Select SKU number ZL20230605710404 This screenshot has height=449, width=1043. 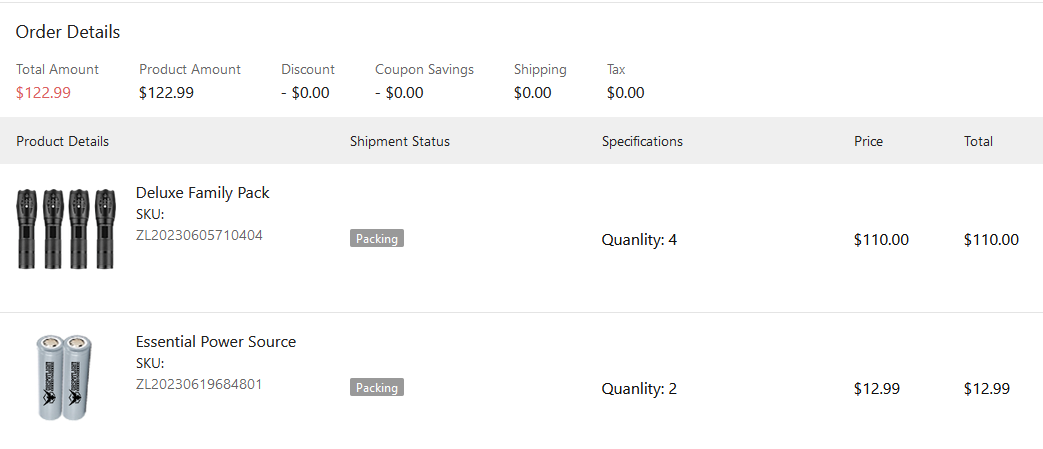199,235
